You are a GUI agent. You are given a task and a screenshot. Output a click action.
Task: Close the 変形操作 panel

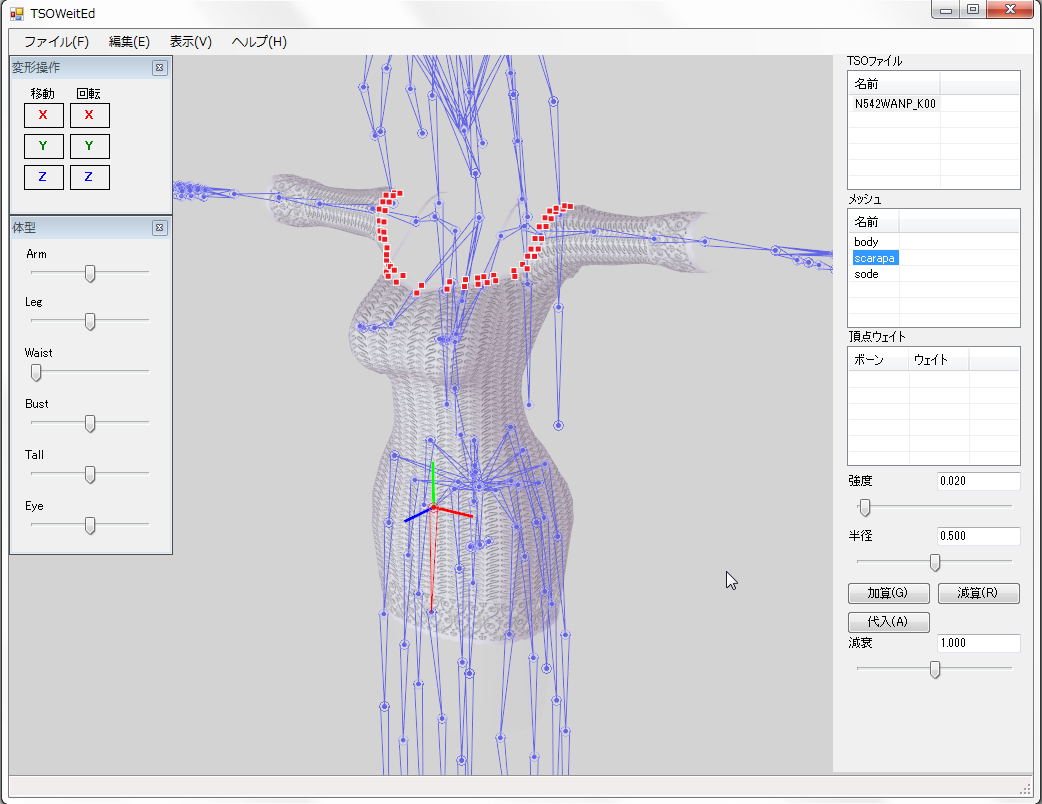point(159,68)
